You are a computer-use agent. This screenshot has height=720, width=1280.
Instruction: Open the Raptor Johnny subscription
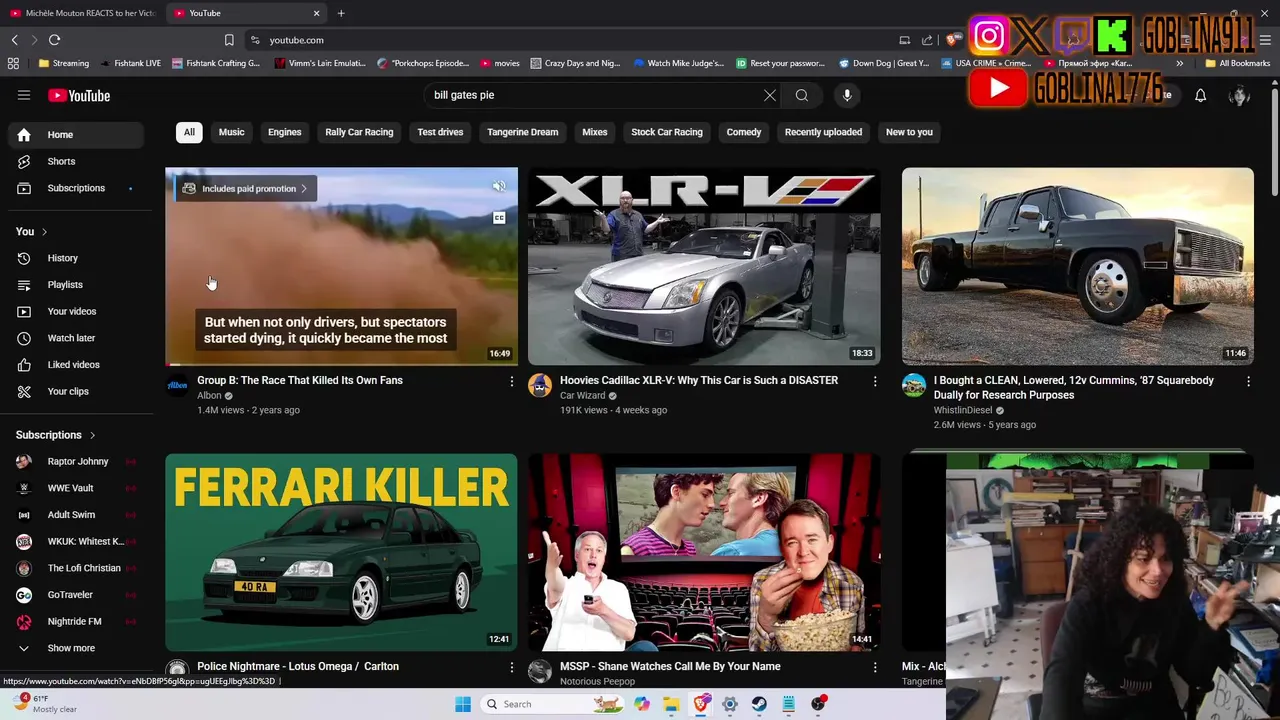[x=76, y=461]
